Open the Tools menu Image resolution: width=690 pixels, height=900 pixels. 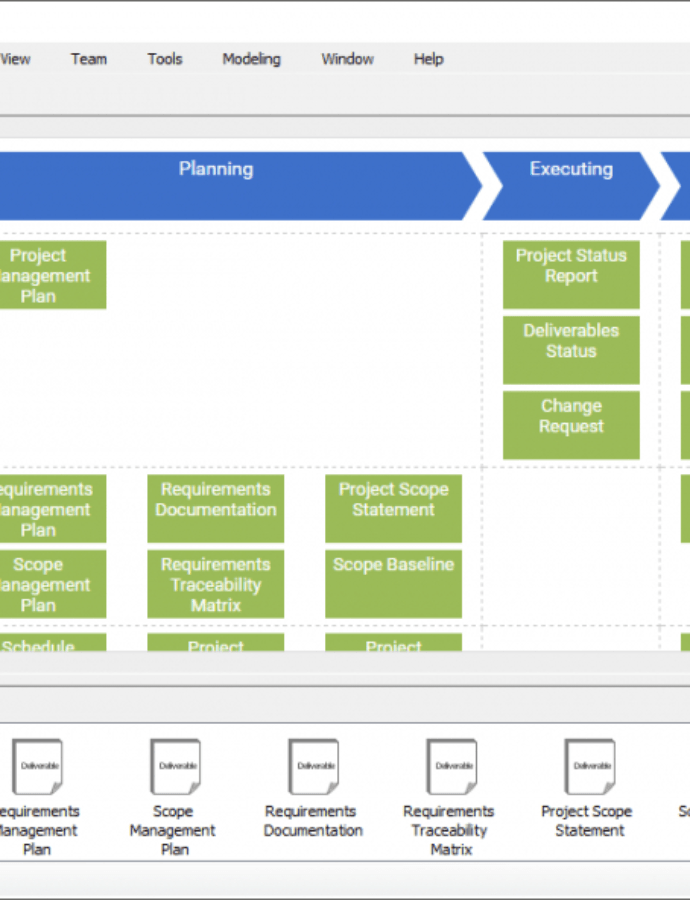tap(165, 59)
